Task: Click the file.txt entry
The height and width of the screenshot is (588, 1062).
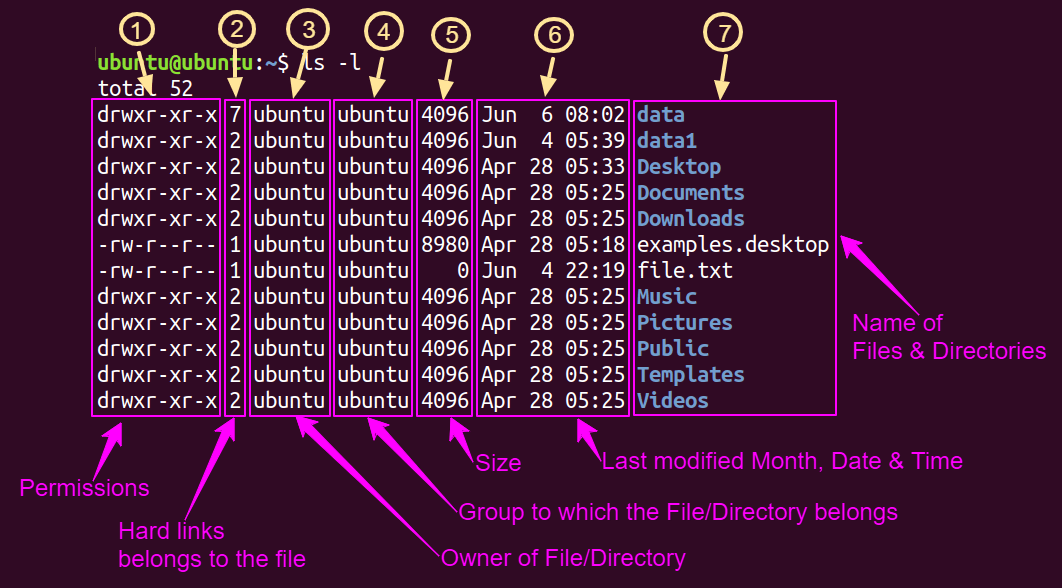Action: click(685, 271)
